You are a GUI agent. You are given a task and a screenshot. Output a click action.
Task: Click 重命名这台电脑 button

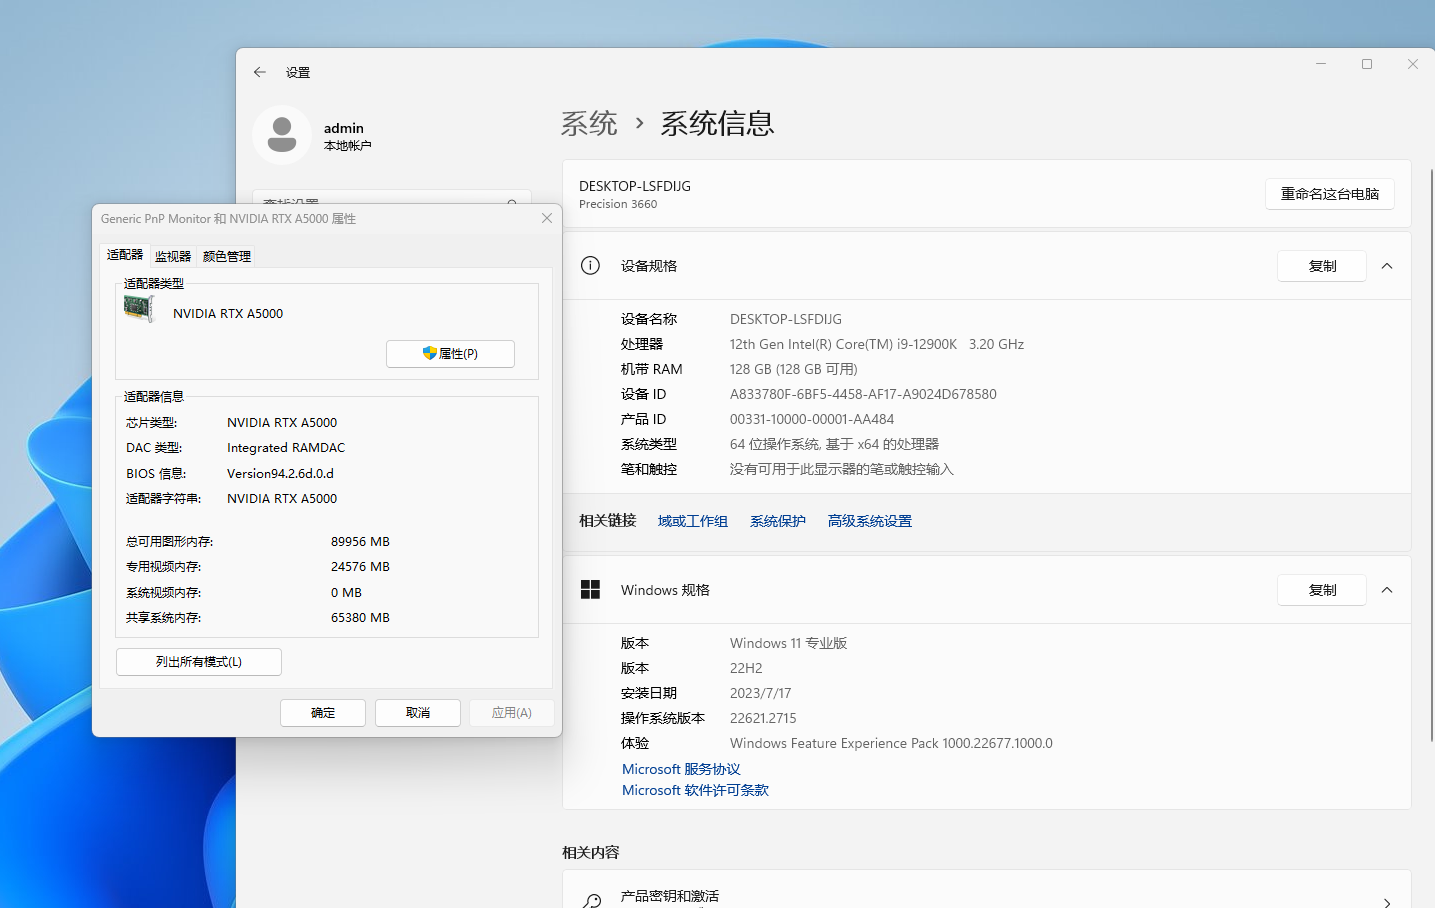(x=1330, y=194)
